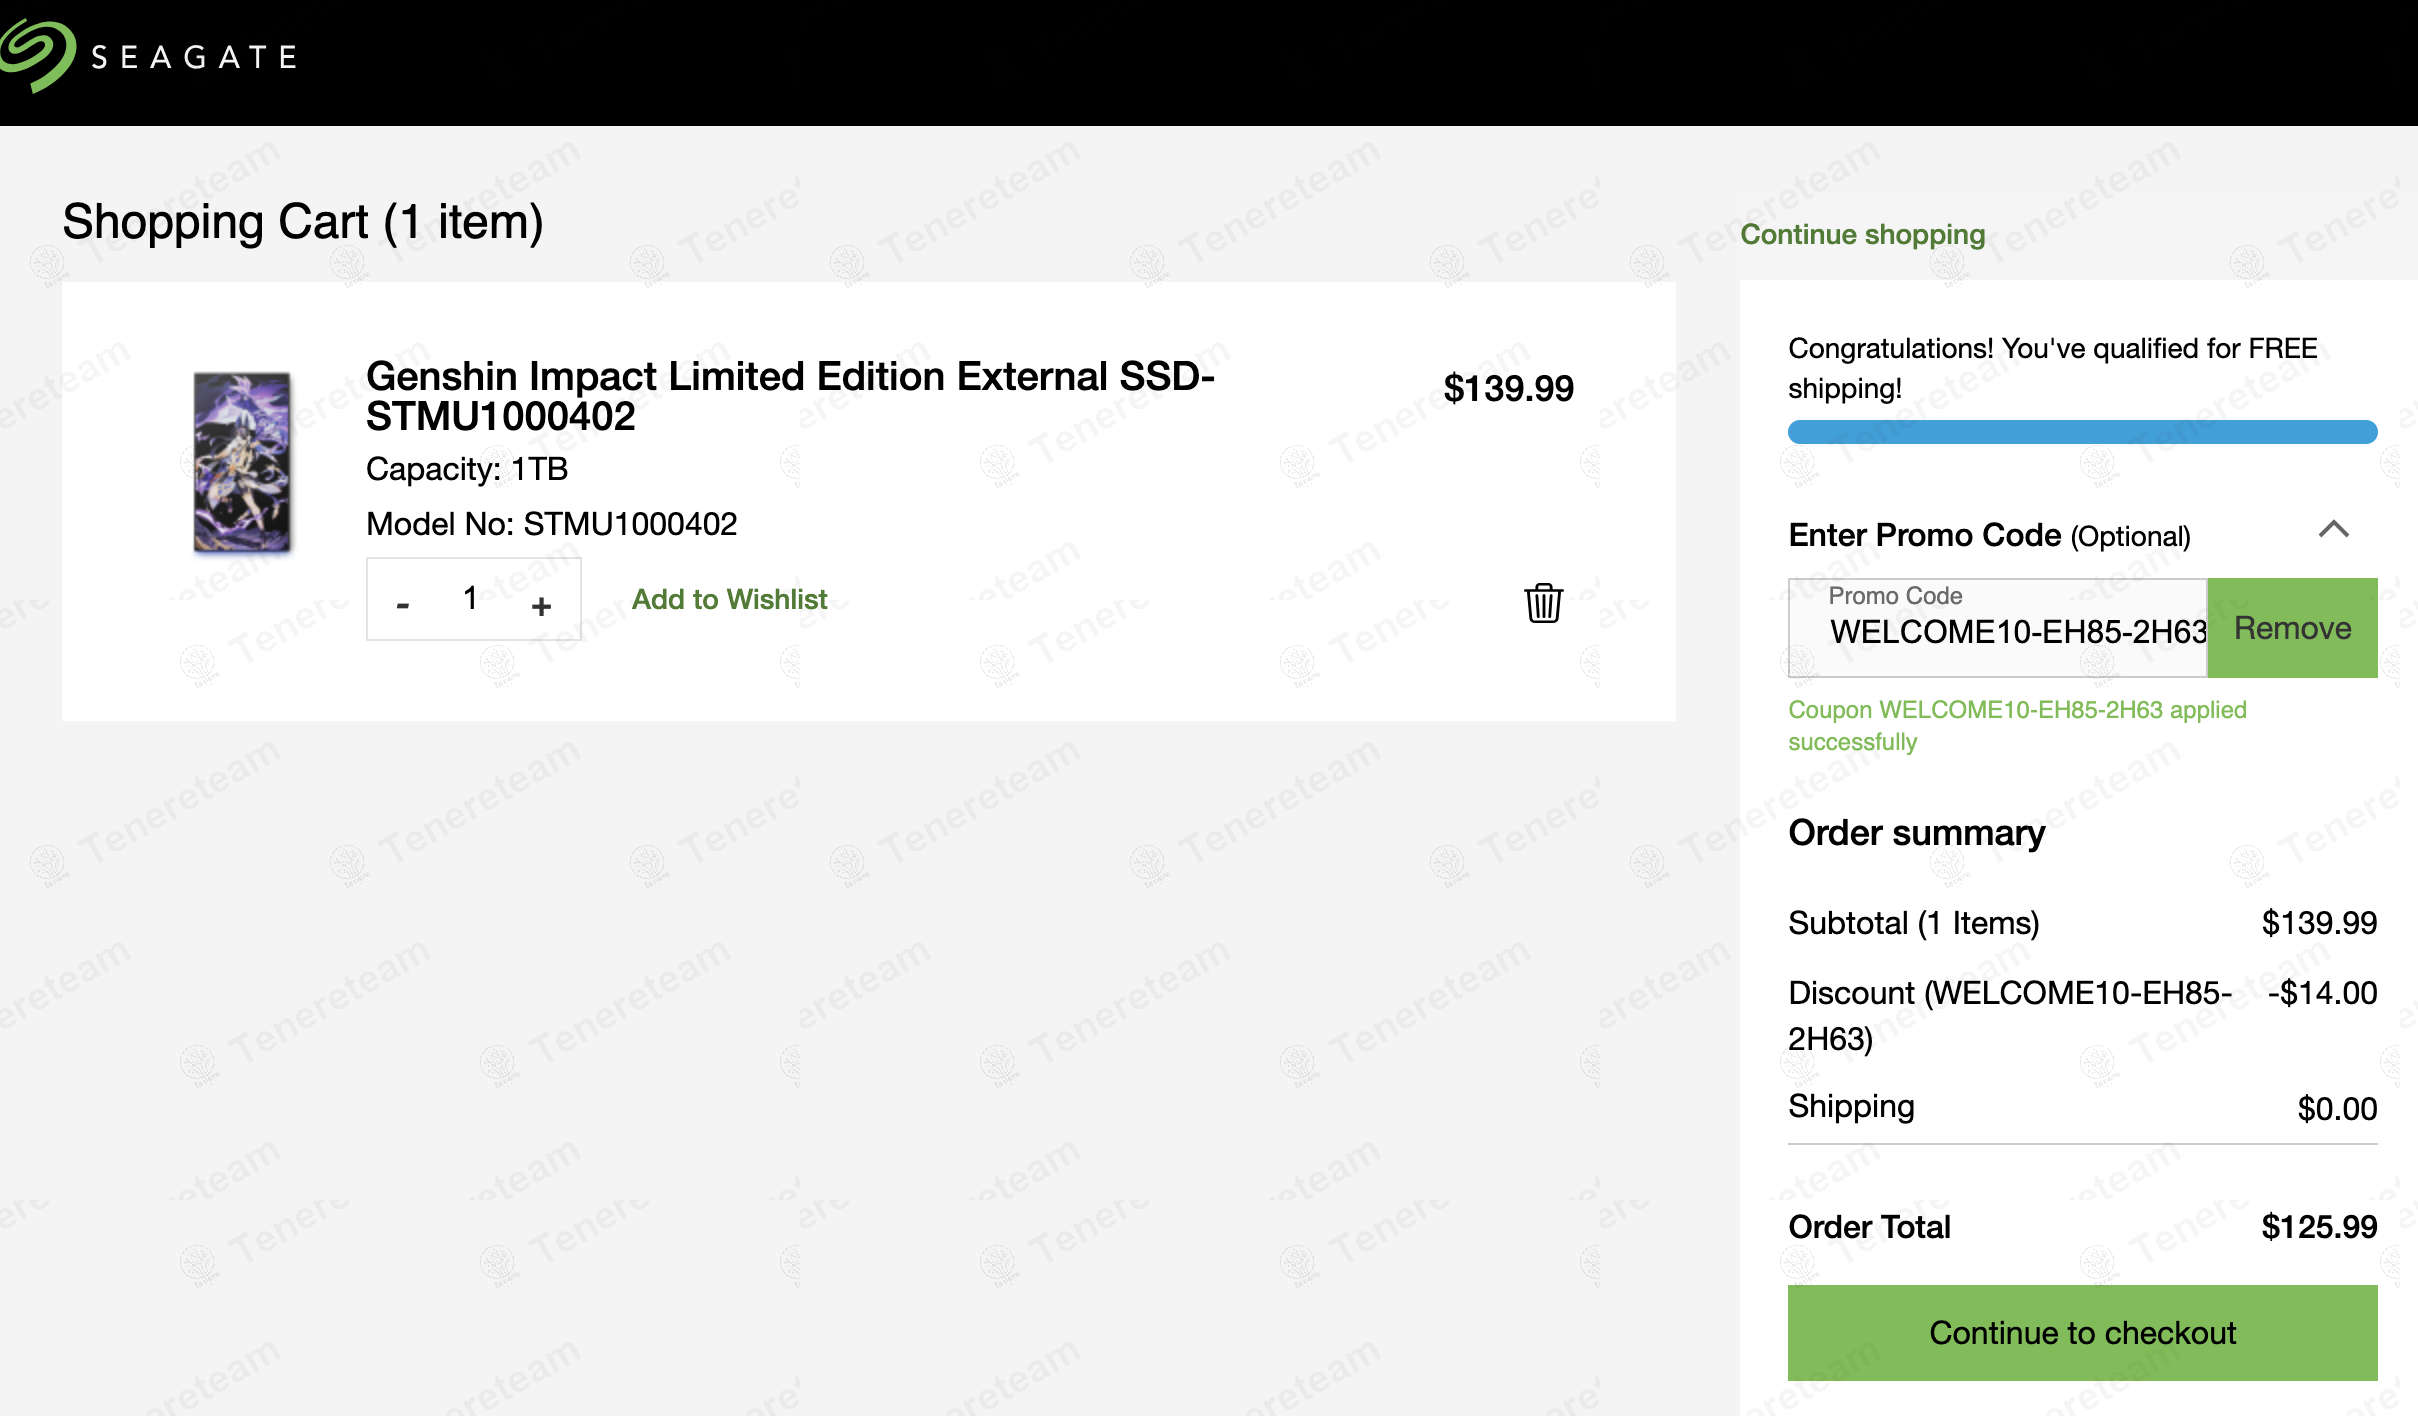Click the coupon applied successfully message
Image resolution: width=2418 pixels, height=1416 pixels.
point(2016,725)
